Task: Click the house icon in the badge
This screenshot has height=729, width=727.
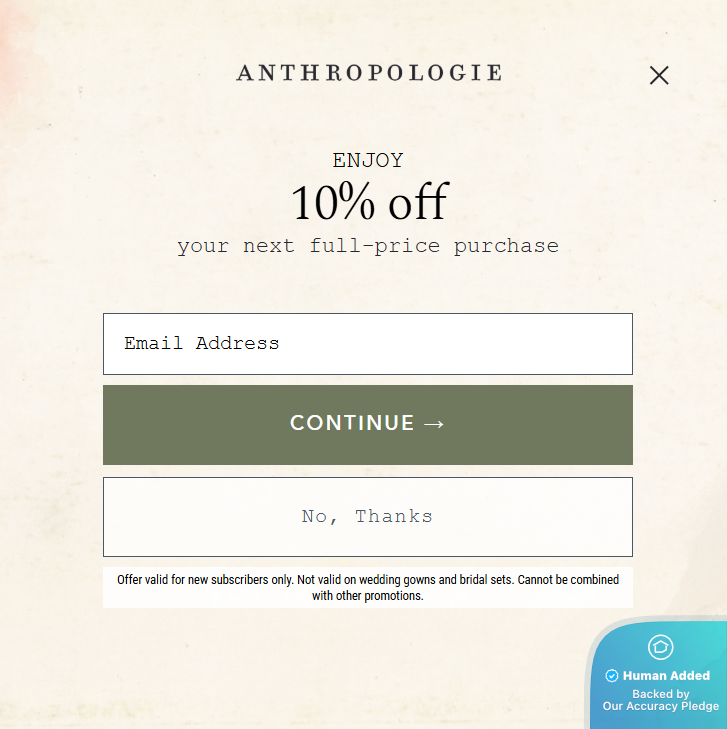Action: pos(661,647)
